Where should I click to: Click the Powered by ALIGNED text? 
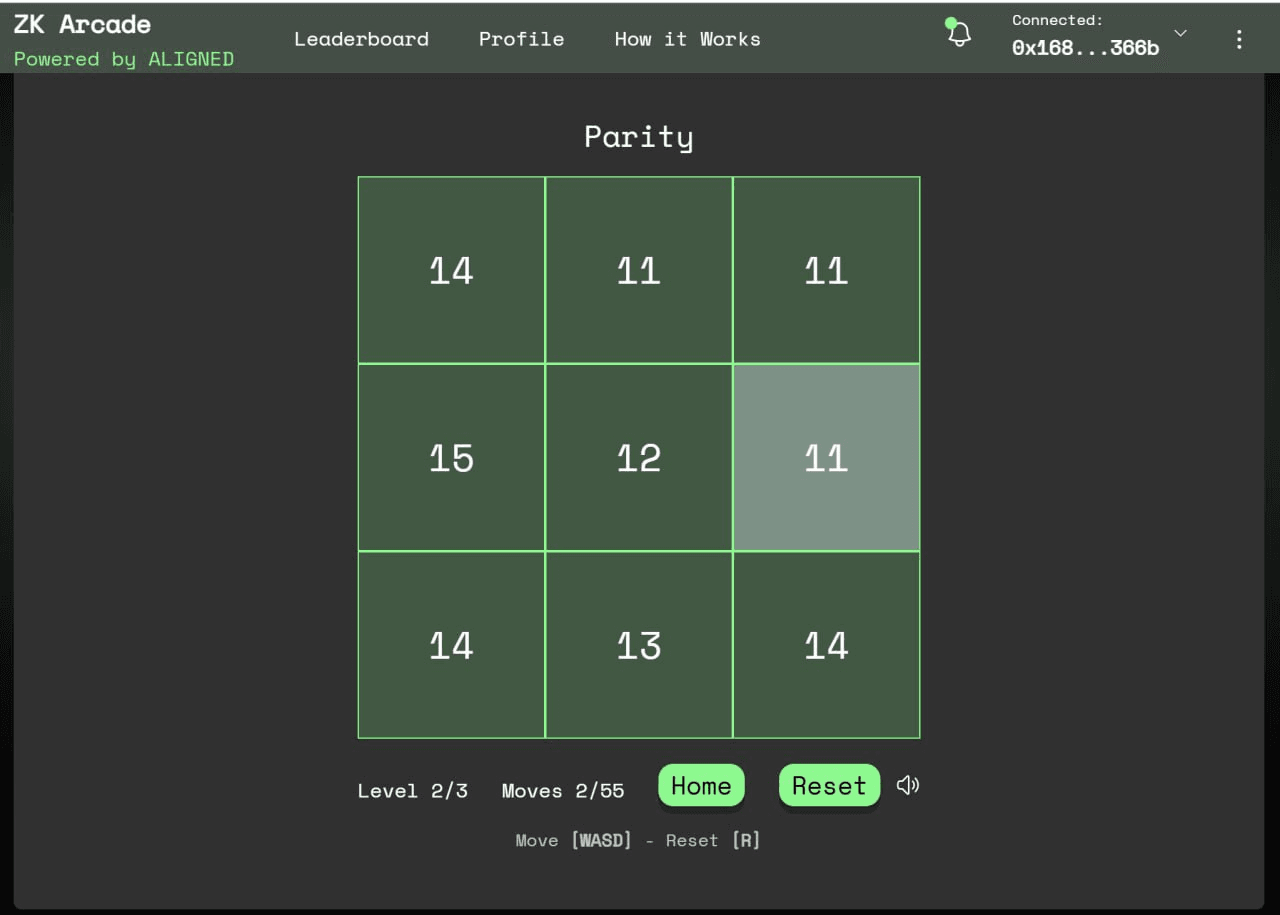click(x=124, y=59)
